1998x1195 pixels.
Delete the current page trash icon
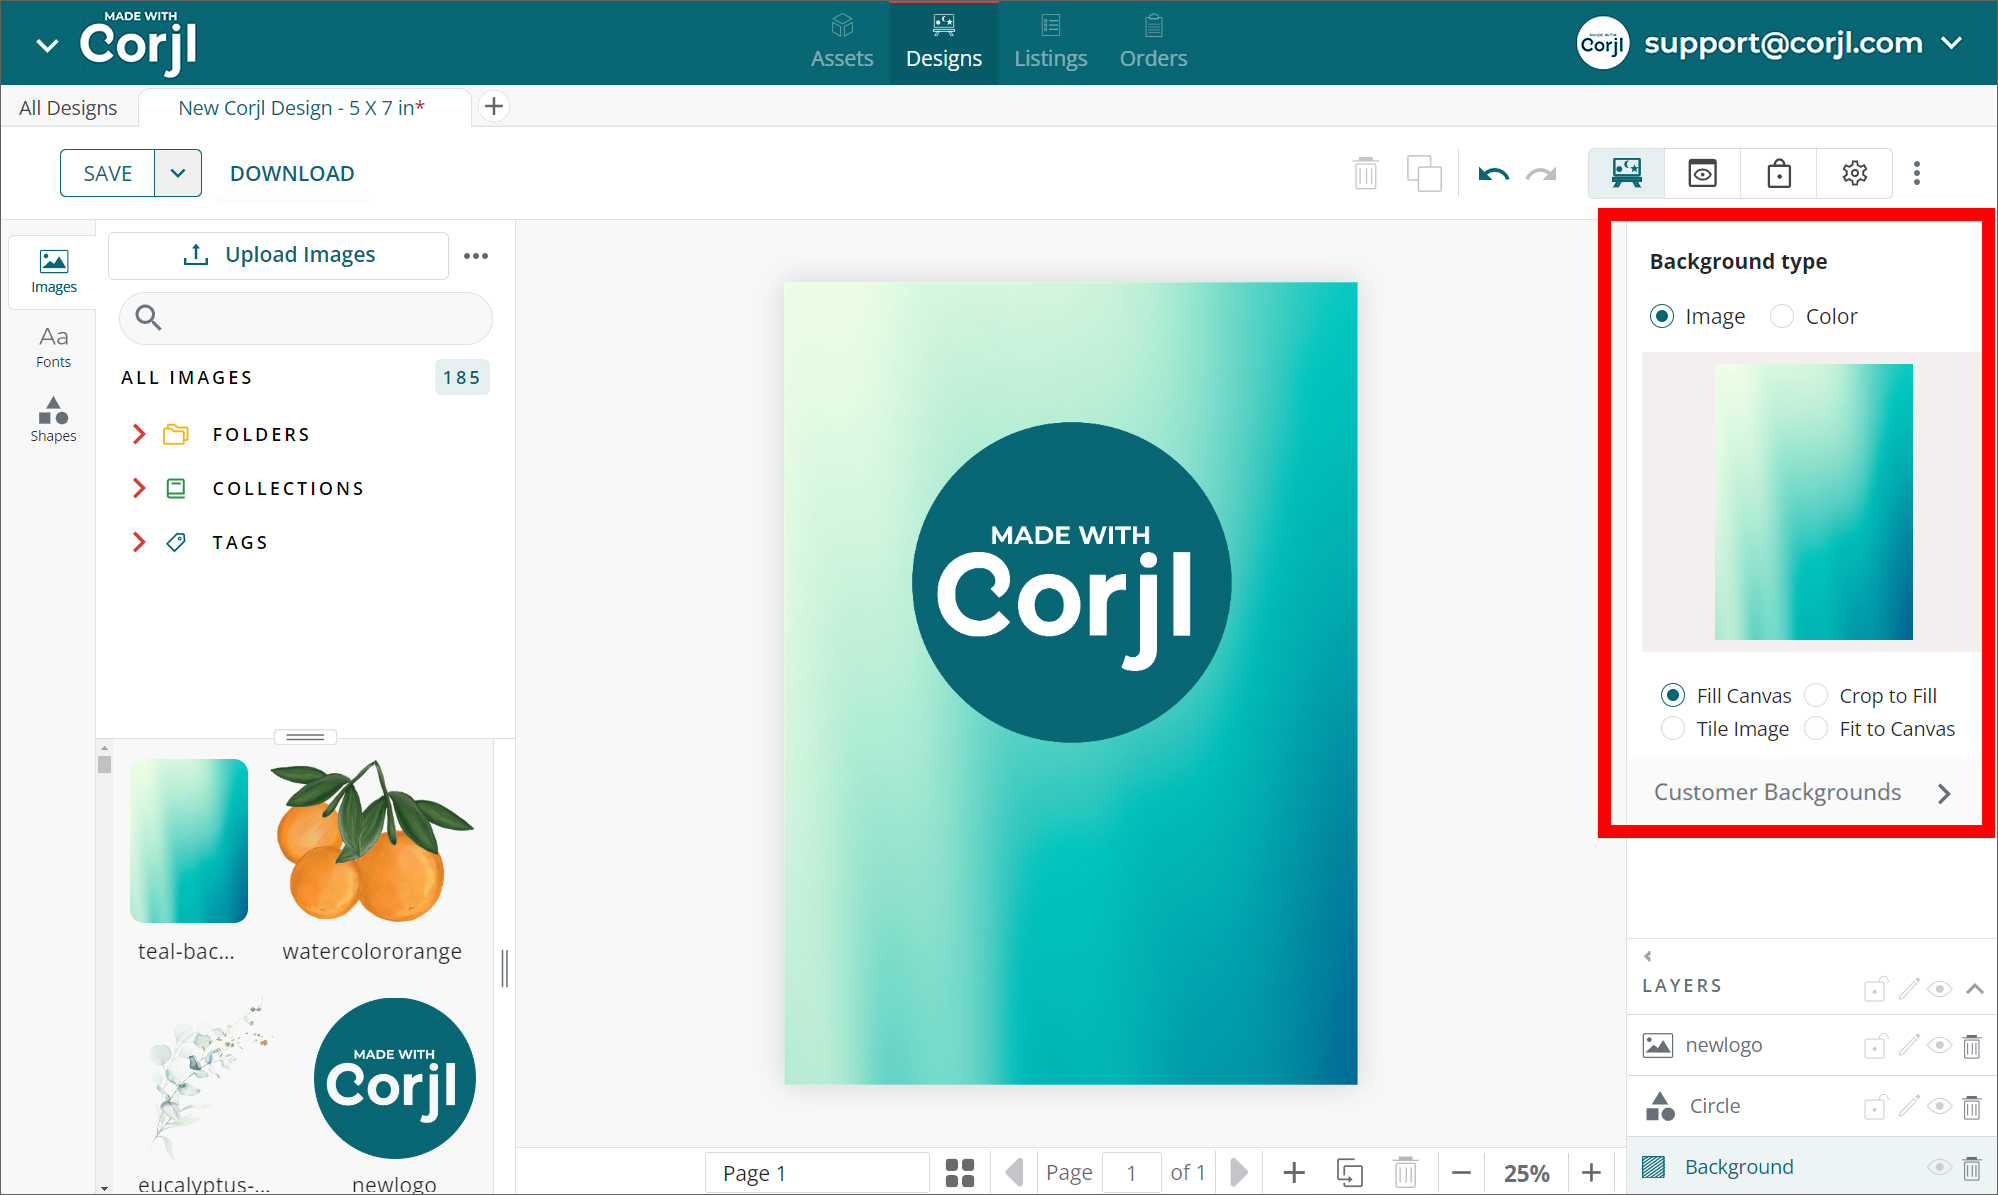(1405, 1172)
